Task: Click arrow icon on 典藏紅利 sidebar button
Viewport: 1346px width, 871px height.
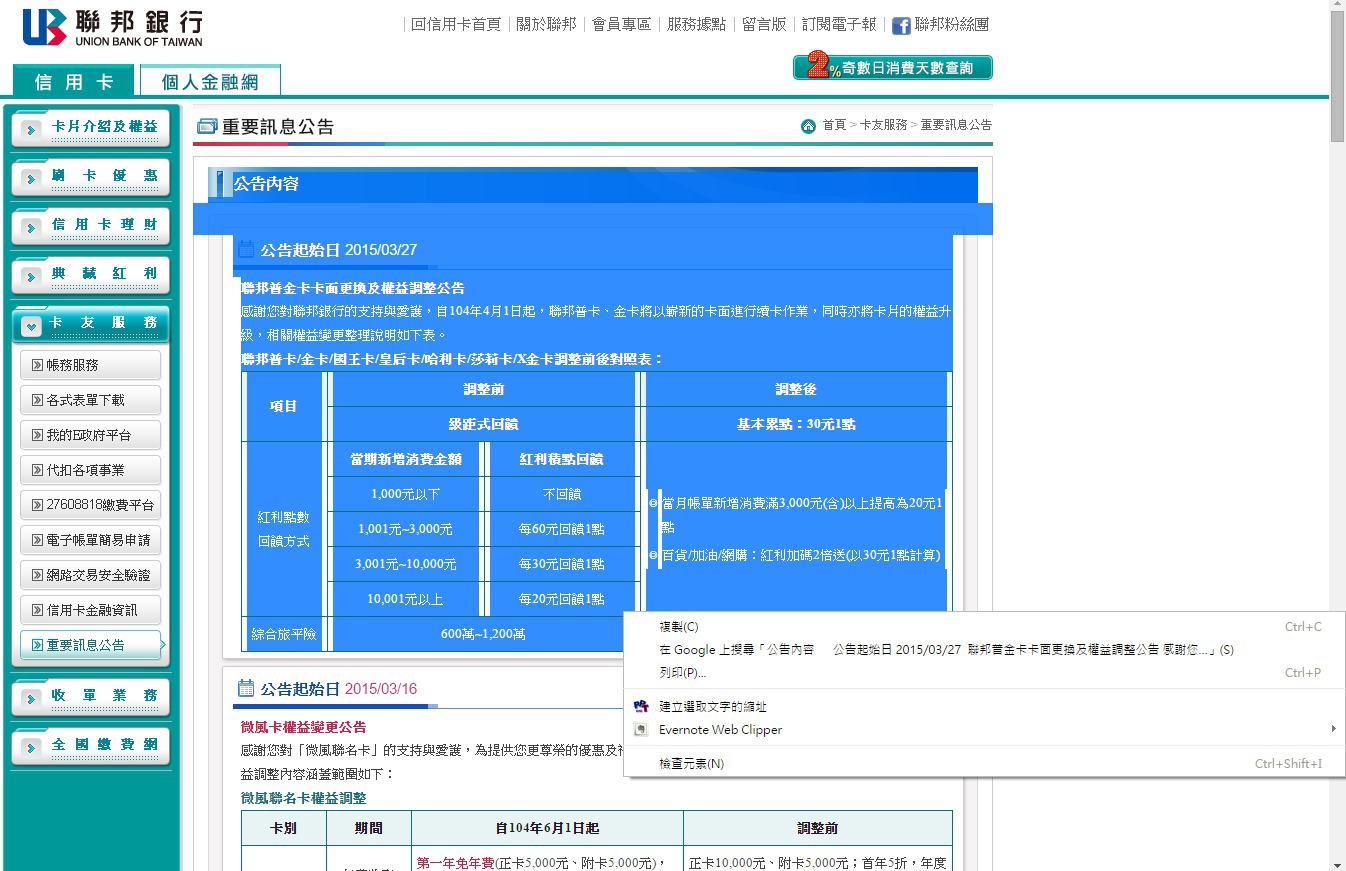Action: pyautogui.click(x=31, y=276)
